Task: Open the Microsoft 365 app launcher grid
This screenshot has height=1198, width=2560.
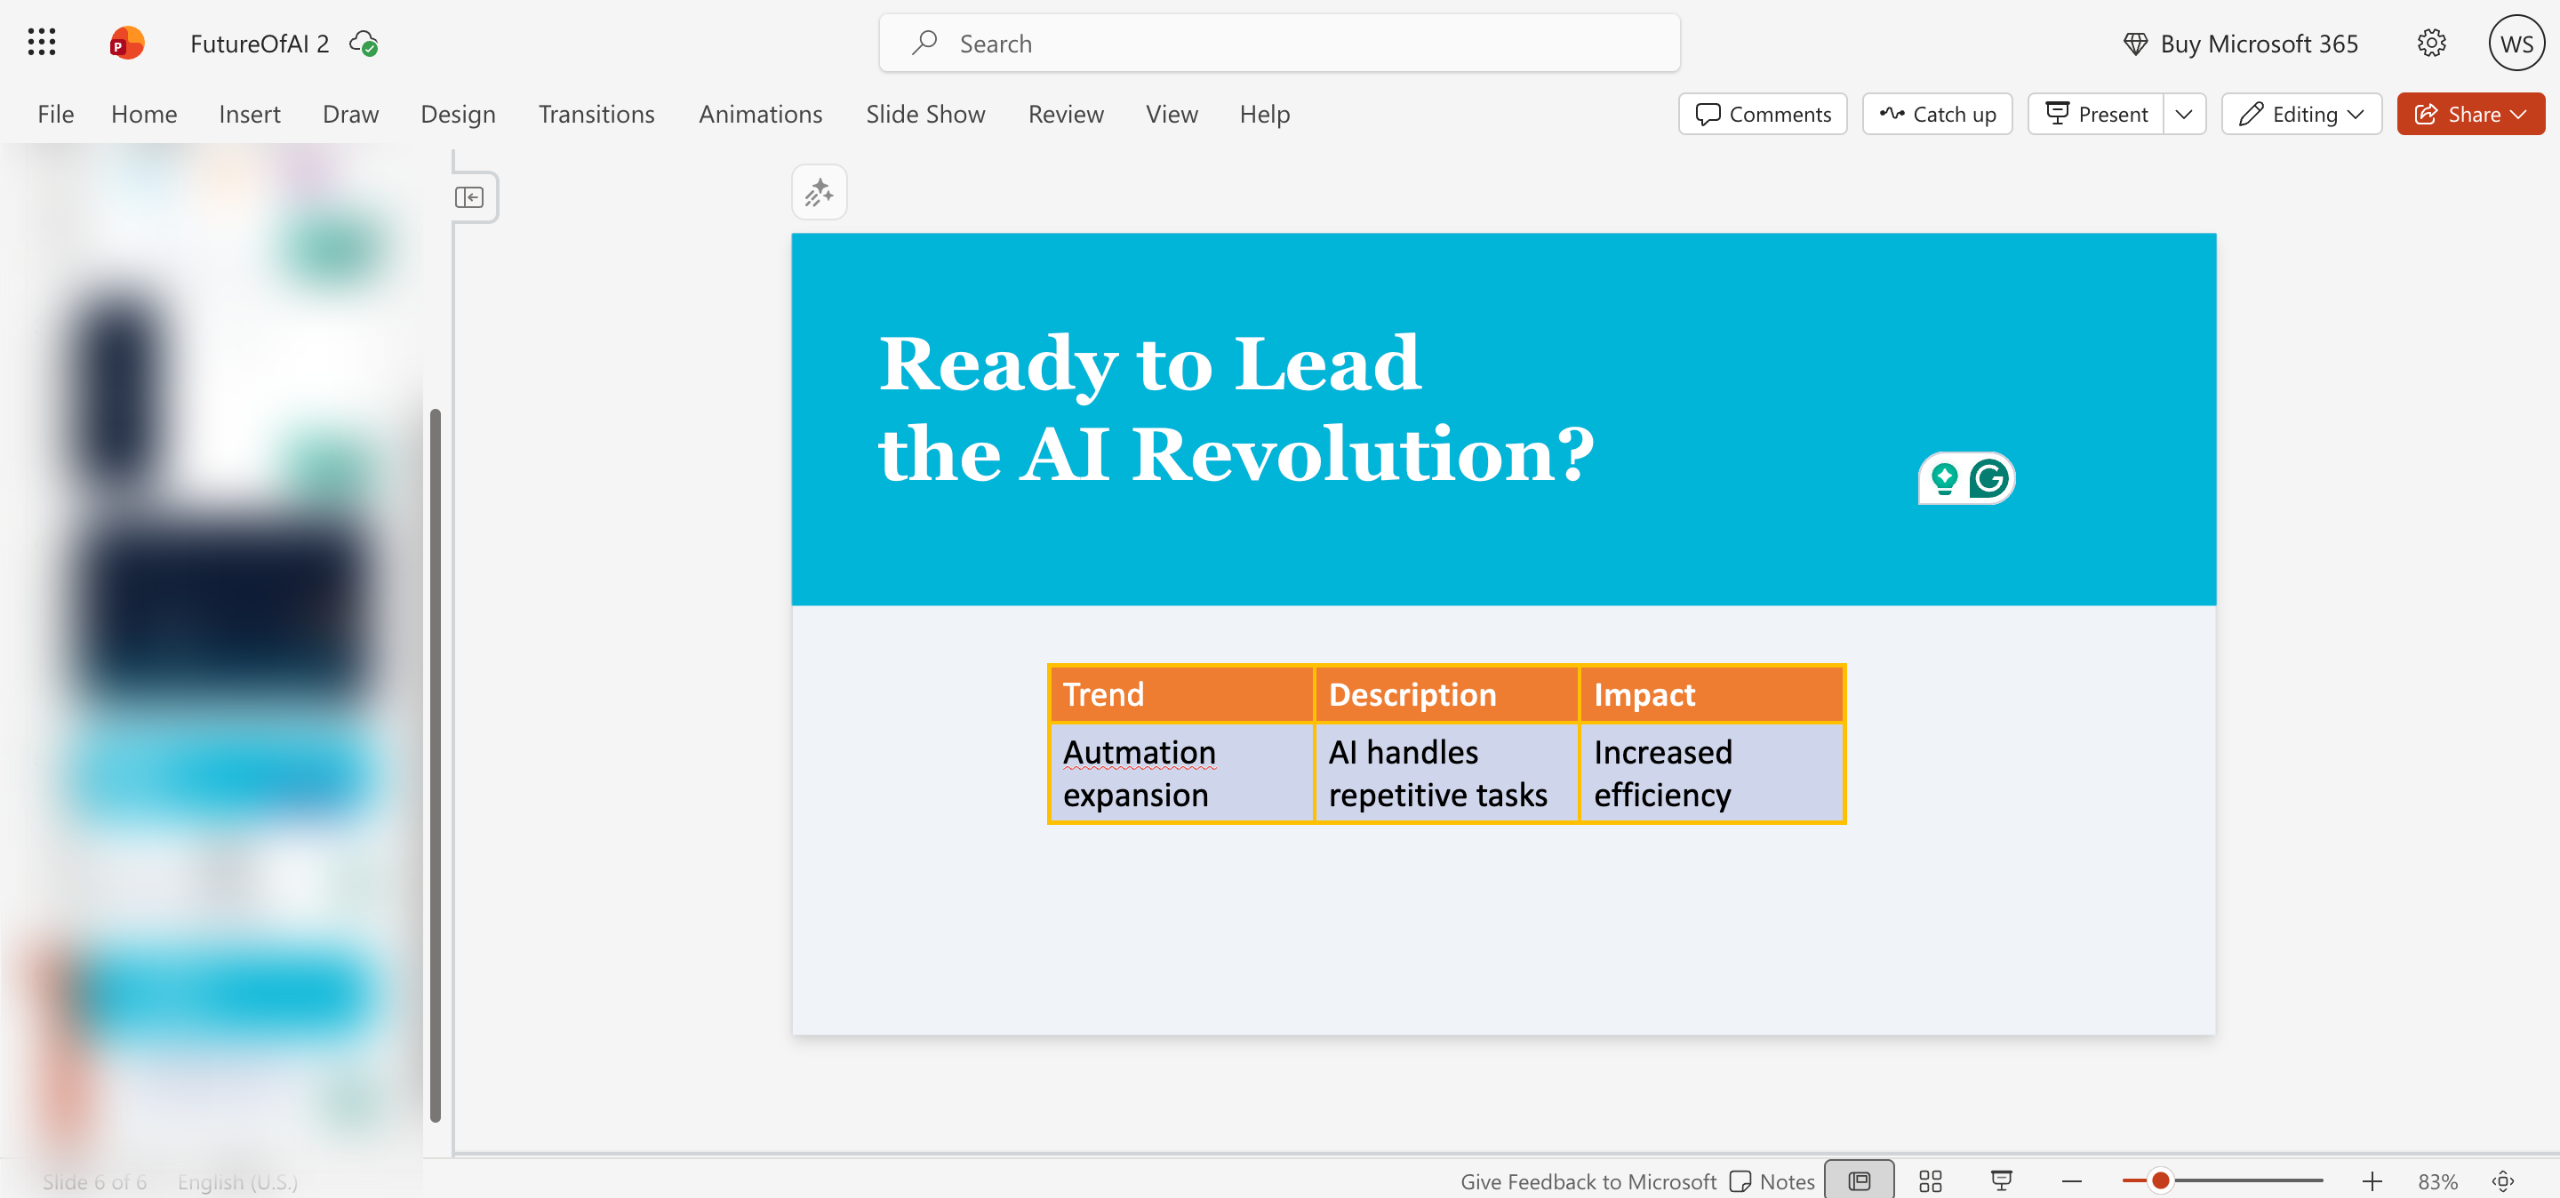Action: 41,42
